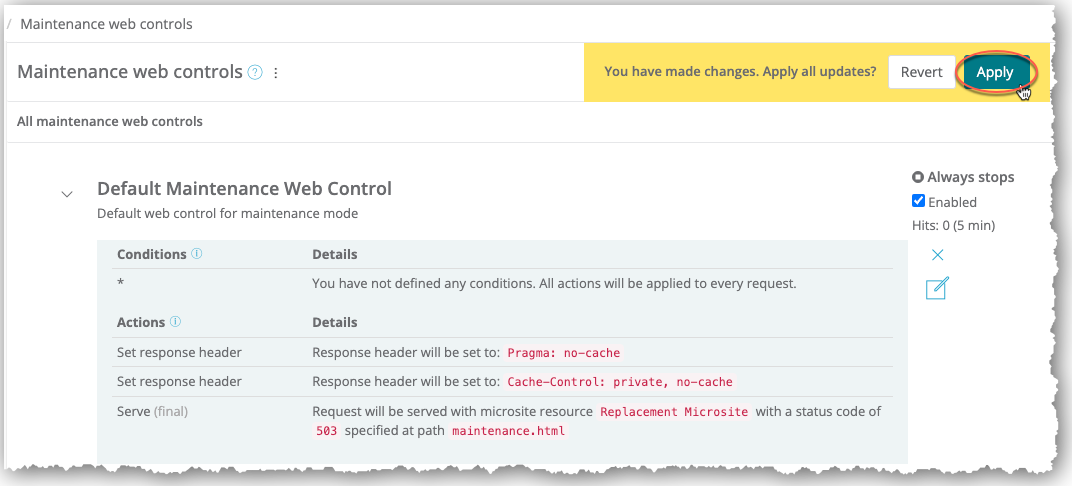Click the maintenance.html path value
This screenshot has height=486, width=1072.
tap(509, 431)
